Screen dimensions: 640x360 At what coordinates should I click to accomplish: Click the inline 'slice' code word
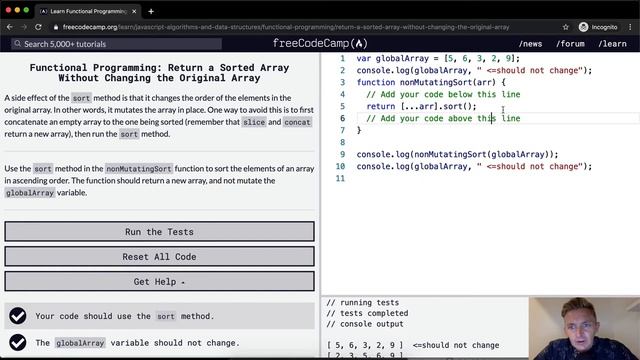pyautogui.click(x=254, y=122)
